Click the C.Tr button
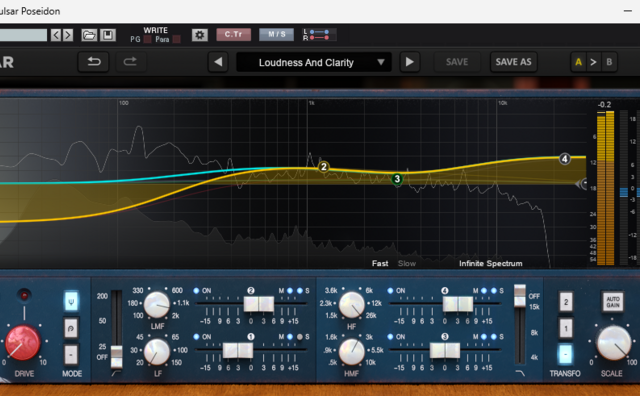This screenshot has height=396, width=640. coord(233,34)
